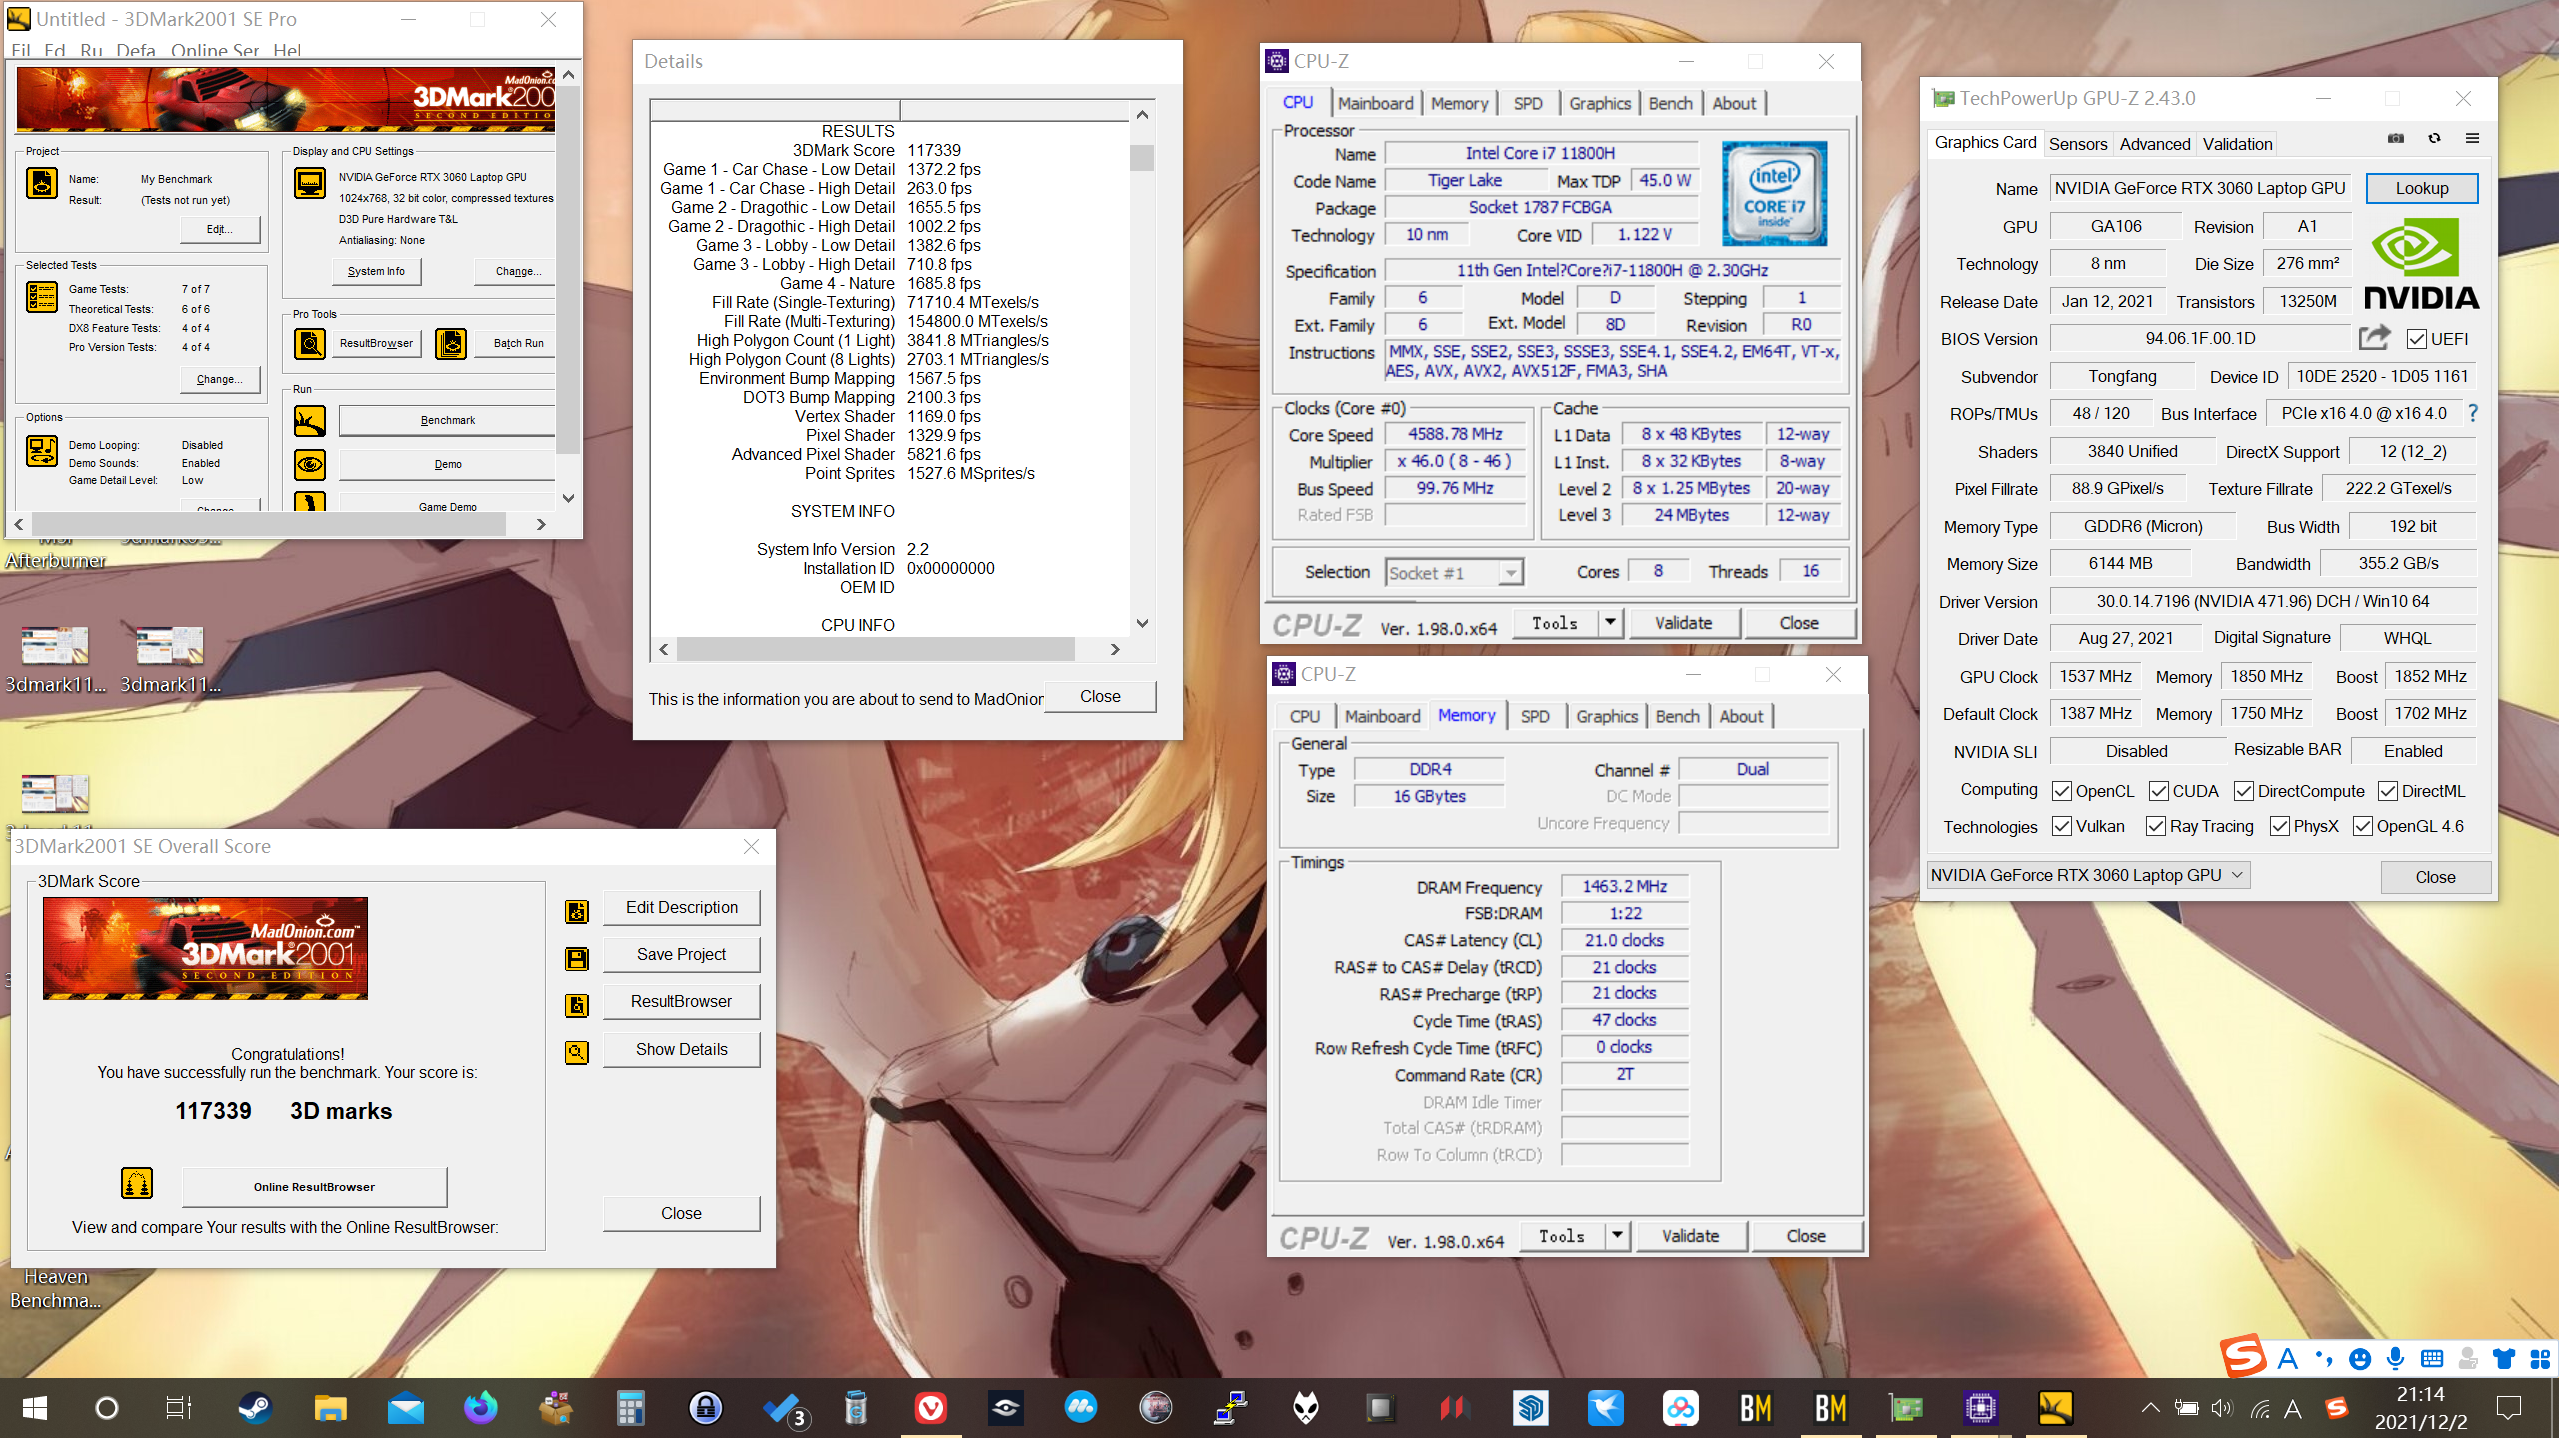Image resolution: width=2559 pixels, height=1438 pixels.
Task: Open the GPU selection dropdown in GPU-Z
Action: tap(2088, 875)
